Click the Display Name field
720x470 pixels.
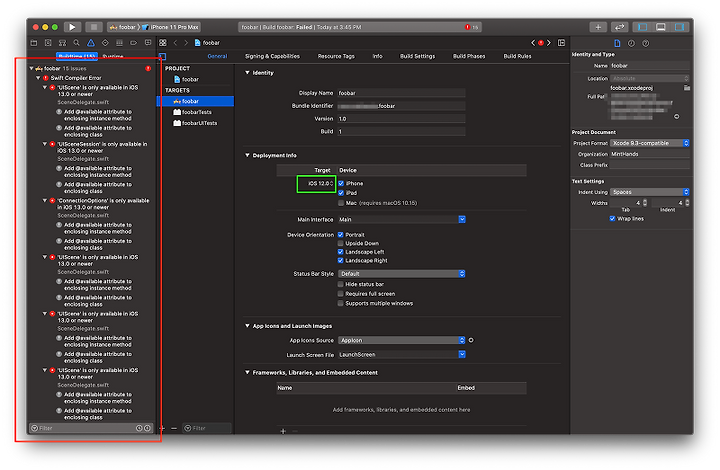401,93
